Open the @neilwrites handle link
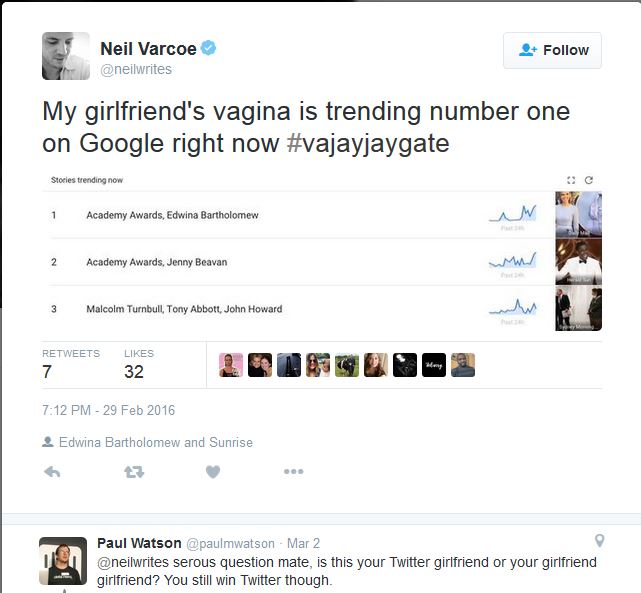 [x=136, y=69]
